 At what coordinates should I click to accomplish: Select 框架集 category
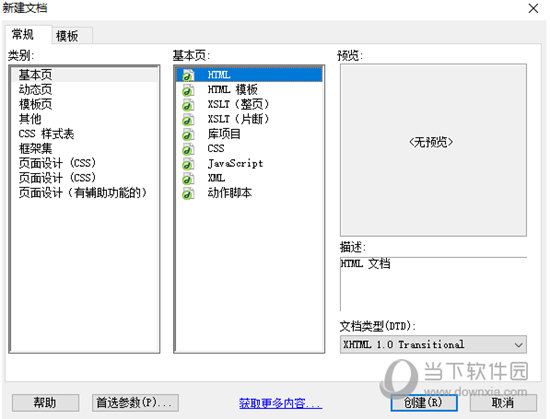(x=84, y=148)
